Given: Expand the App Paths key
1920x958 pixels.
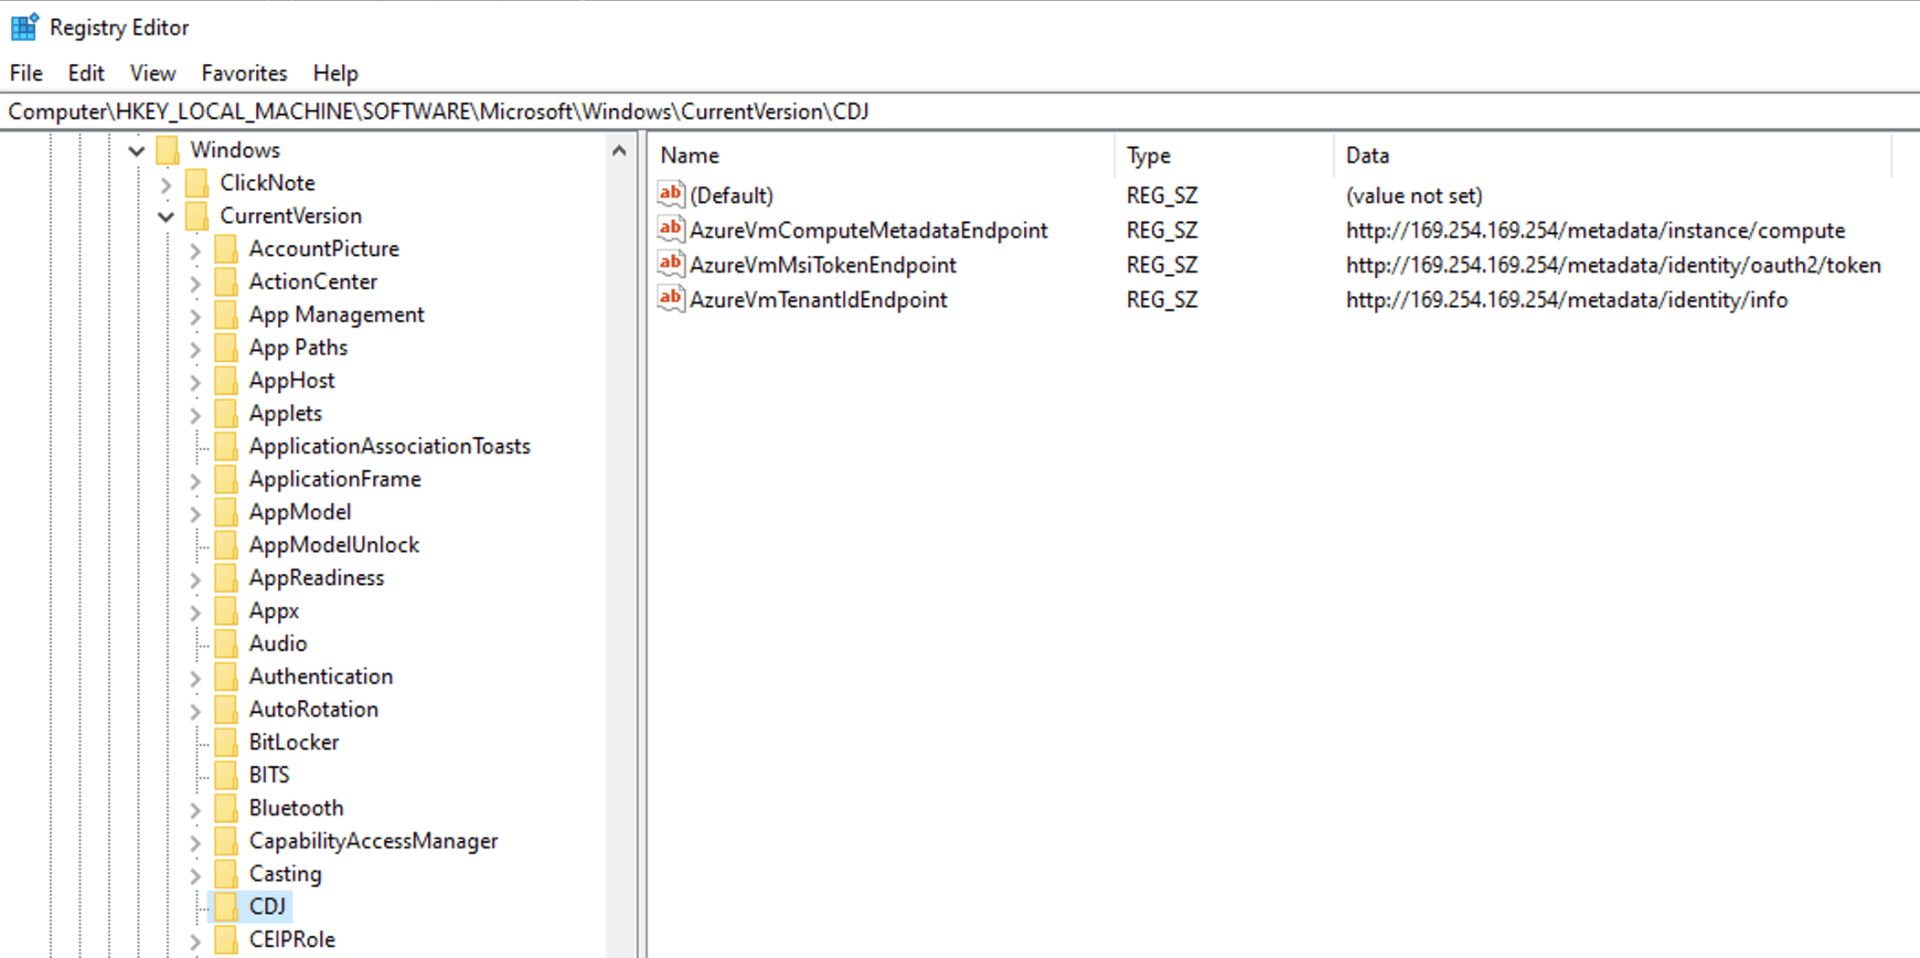Looking at the screenshot, I should [195, 349].
